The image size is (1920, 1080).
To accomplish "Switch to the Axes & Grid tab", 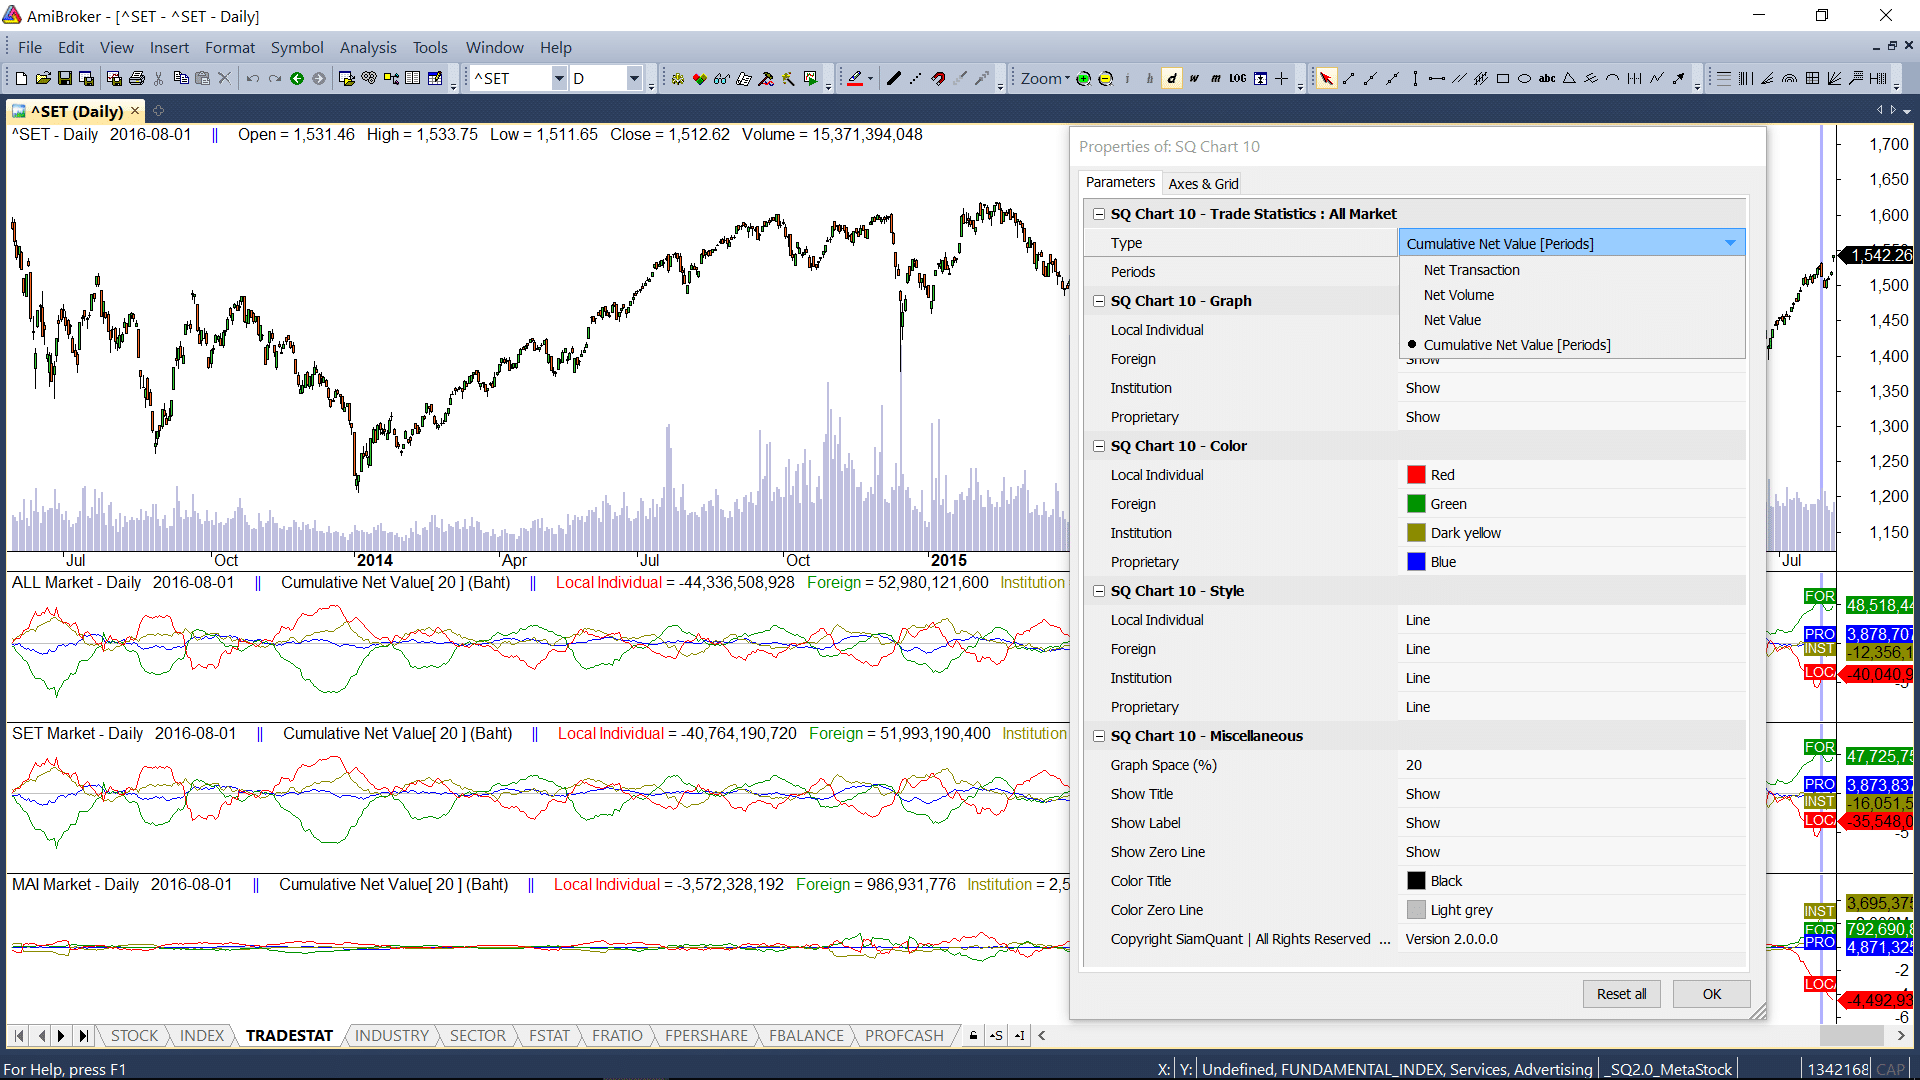I will pos(1203,183).
